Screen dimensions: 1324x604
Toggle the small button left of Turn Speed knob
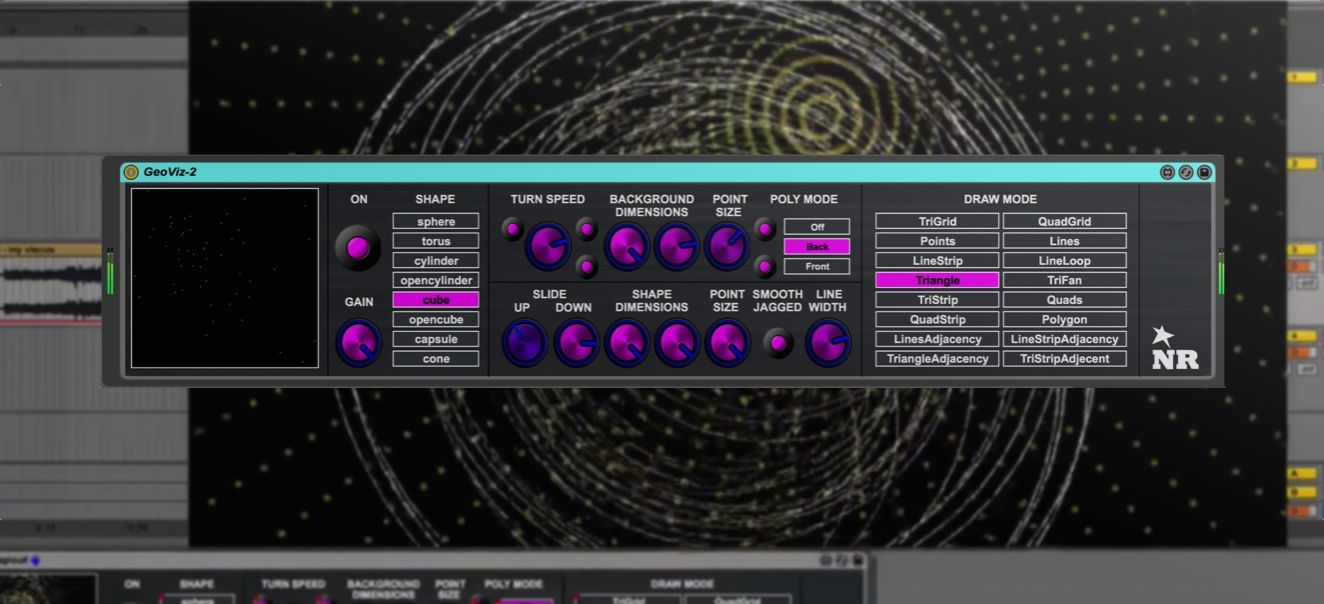(x=513, y=229)
